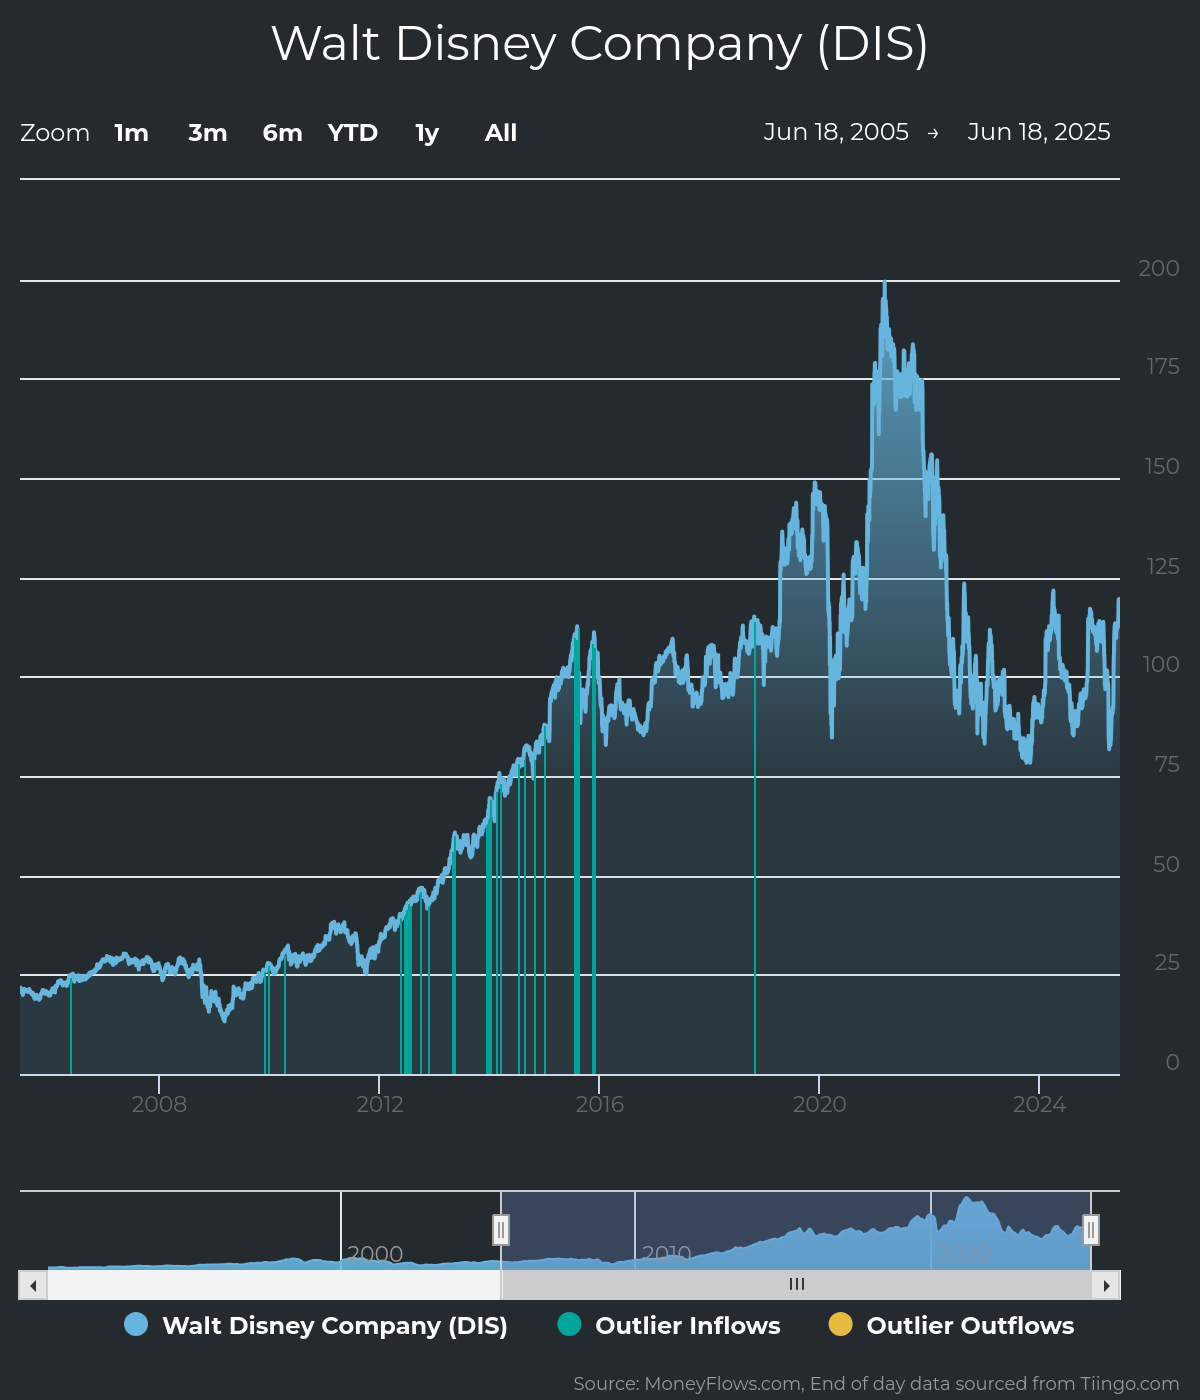
Task: Edit the Jun 18, 2025 end date
Action: pos(1039,132)
